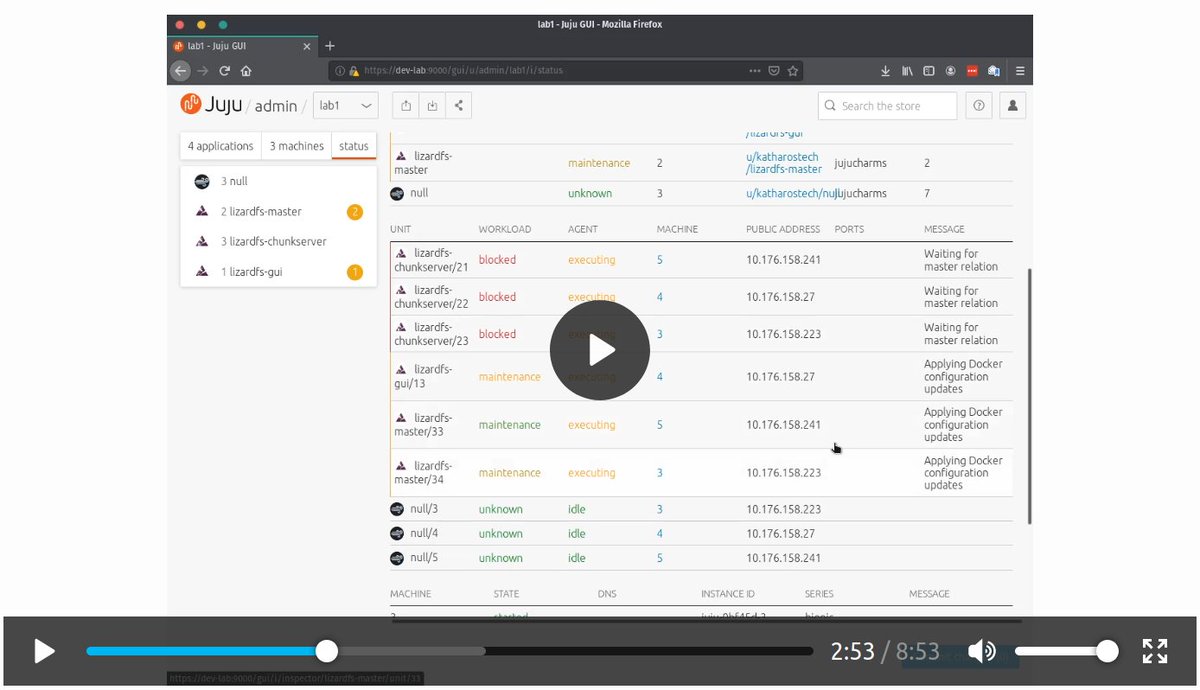
Task: Click the Juju logo
Action: 211,104
